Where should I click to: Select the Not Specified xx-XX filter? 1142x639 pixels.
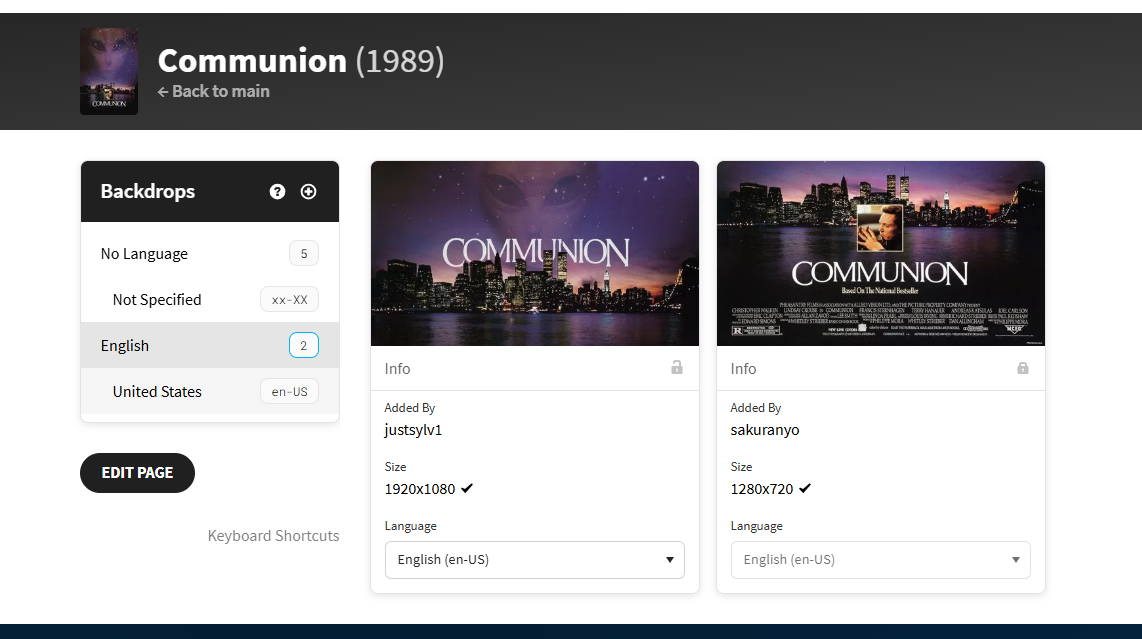[x=210, y=299]
